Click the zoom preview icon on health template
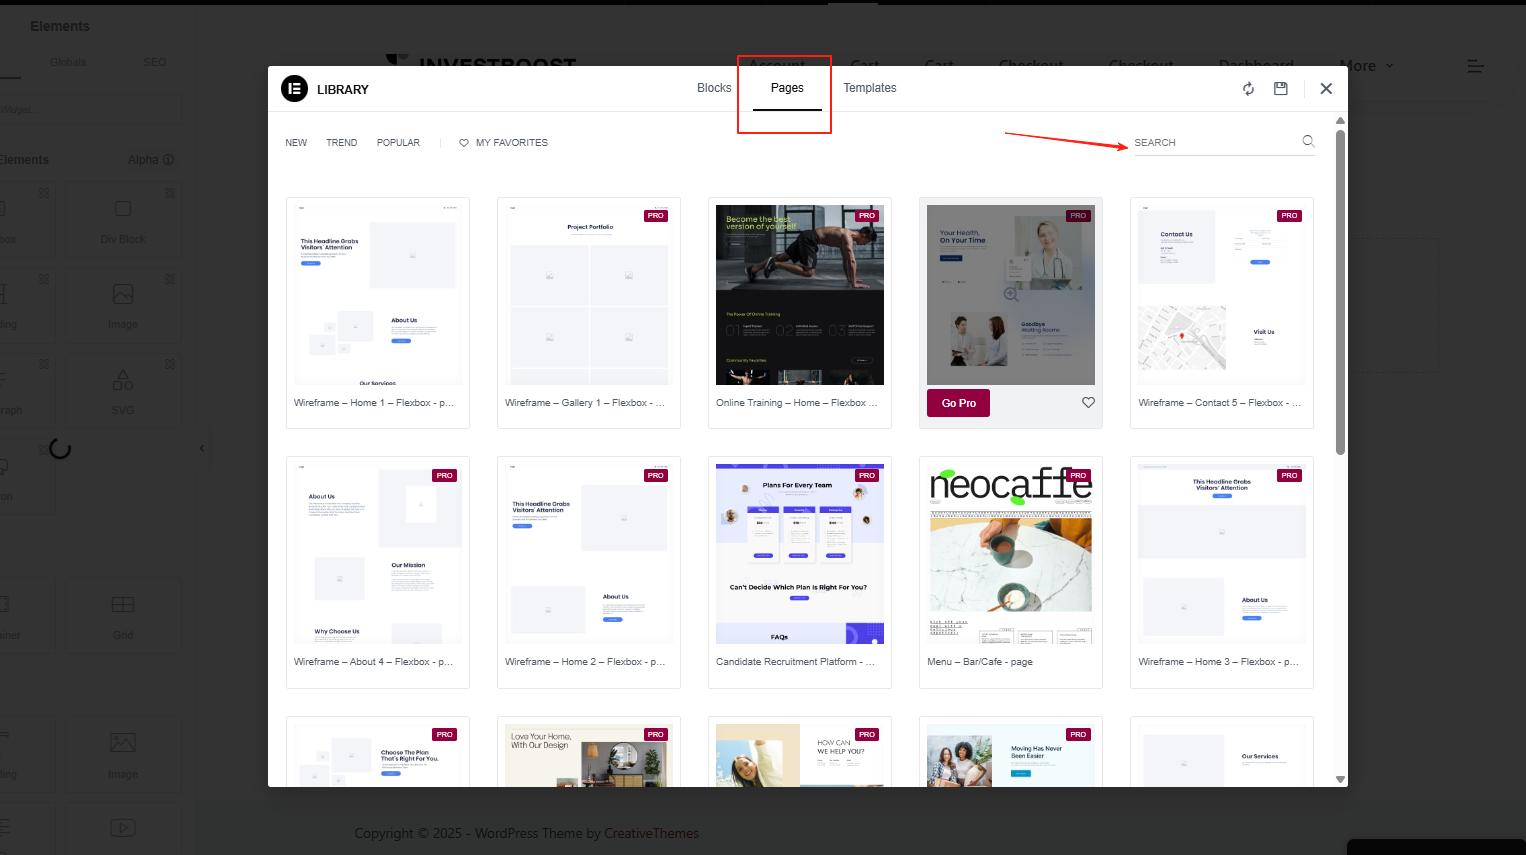The height and width of the screenshot is (855, 1526). [1011, 295]
